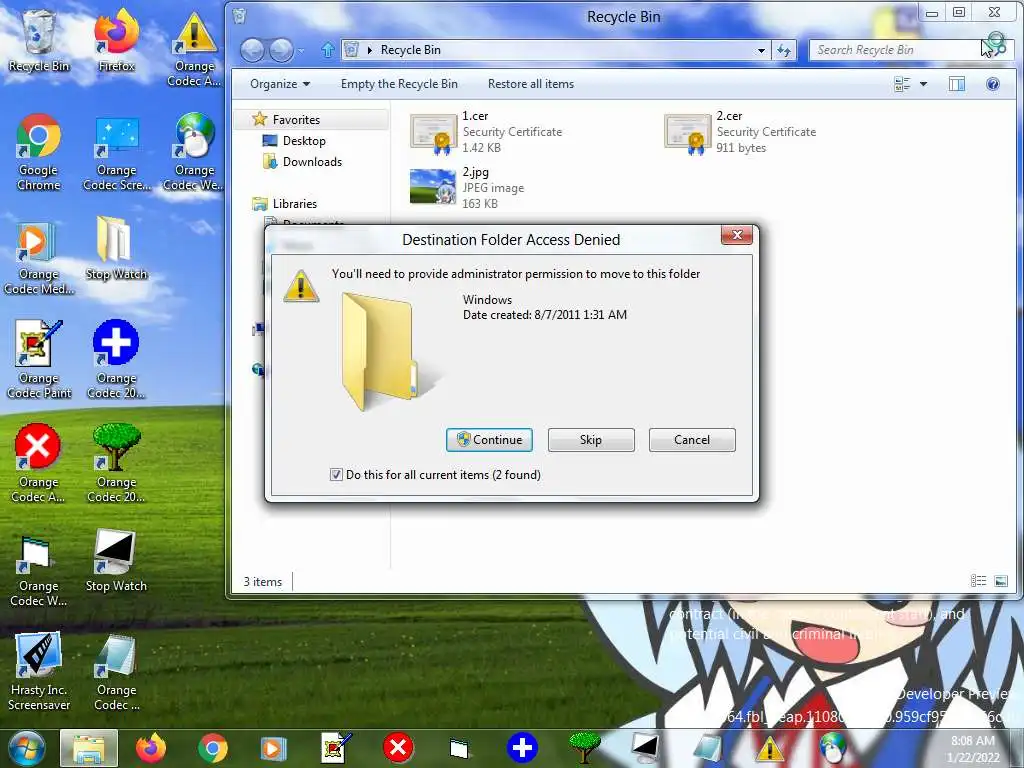This screenshot has height=768, width=1024.
Task: Toggle the preview pane button
Action: (x=957, y=84)
